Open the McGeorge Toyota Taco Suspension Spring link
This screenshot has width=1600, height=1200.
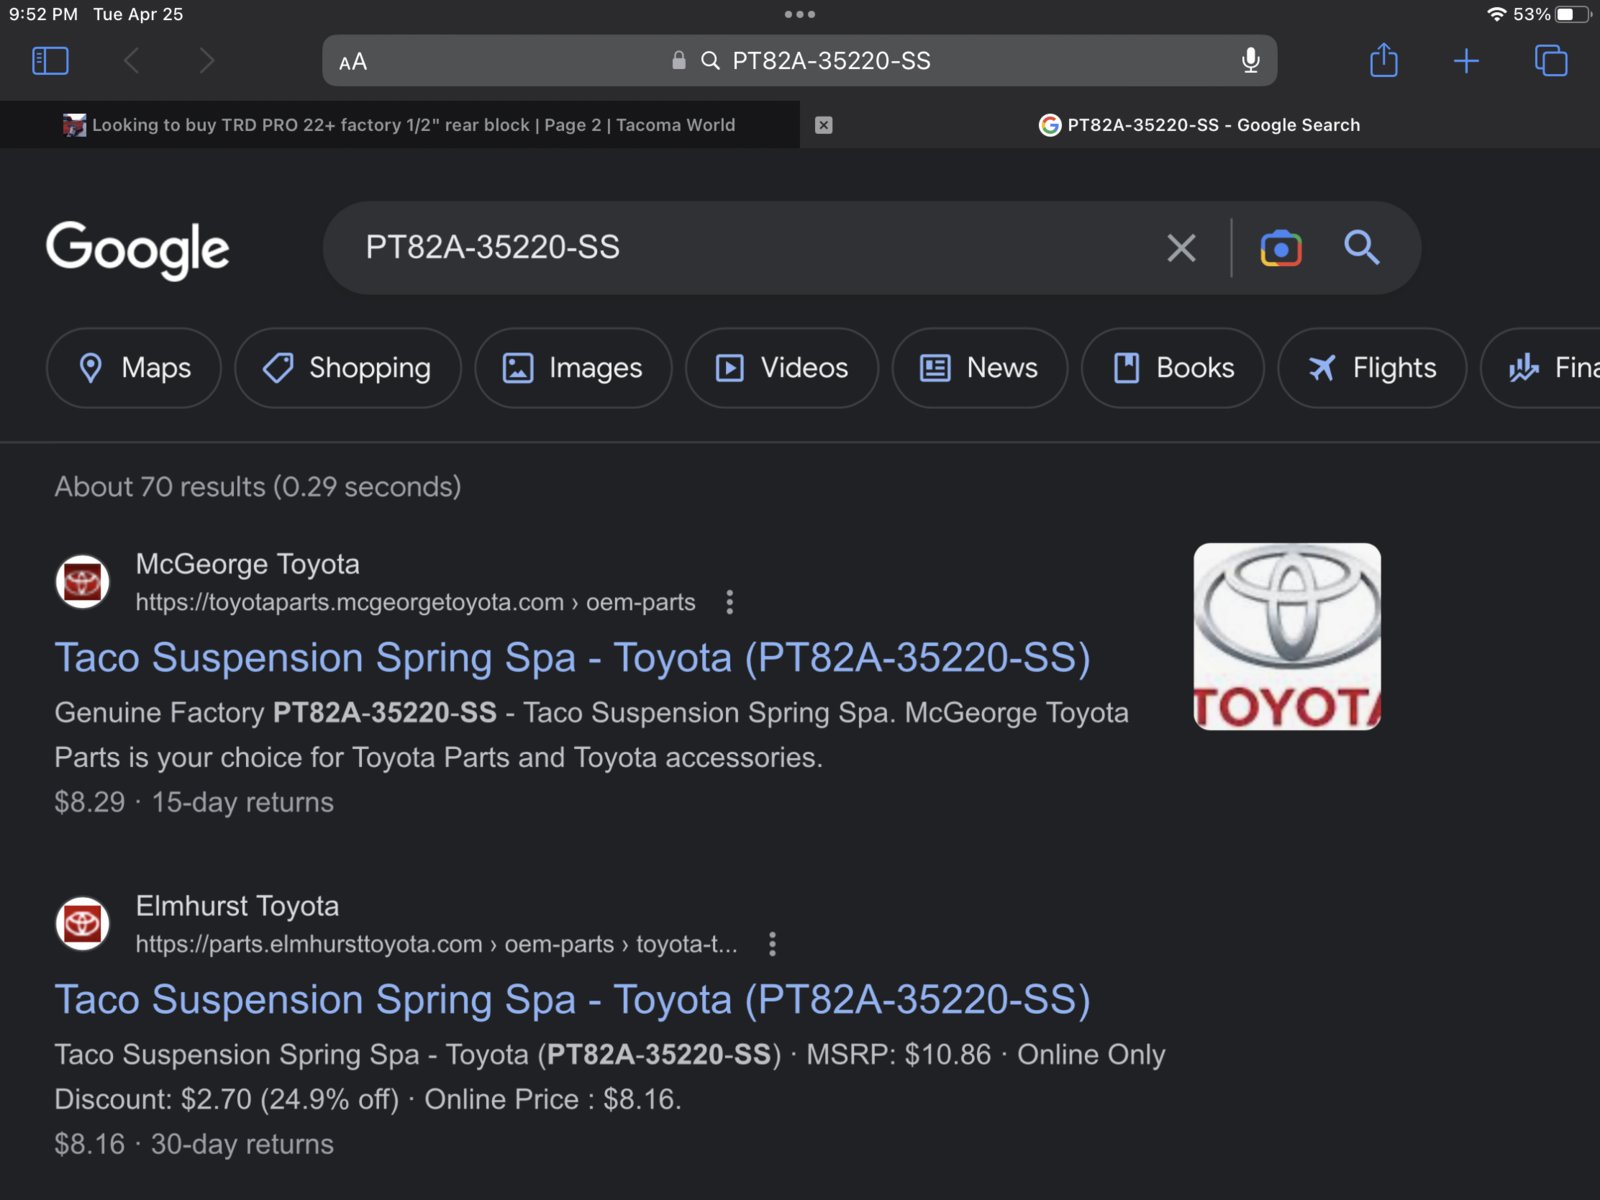click(572, 658)
